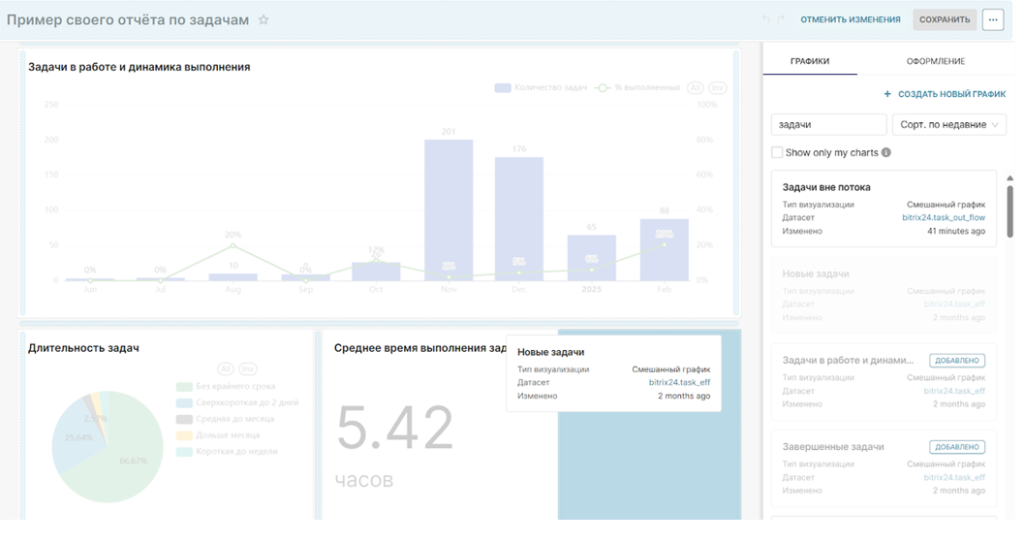The height and width of the screenshot is (543, 1024).
Task: Click plus icon to create new chart
Action: pos(887,94)
